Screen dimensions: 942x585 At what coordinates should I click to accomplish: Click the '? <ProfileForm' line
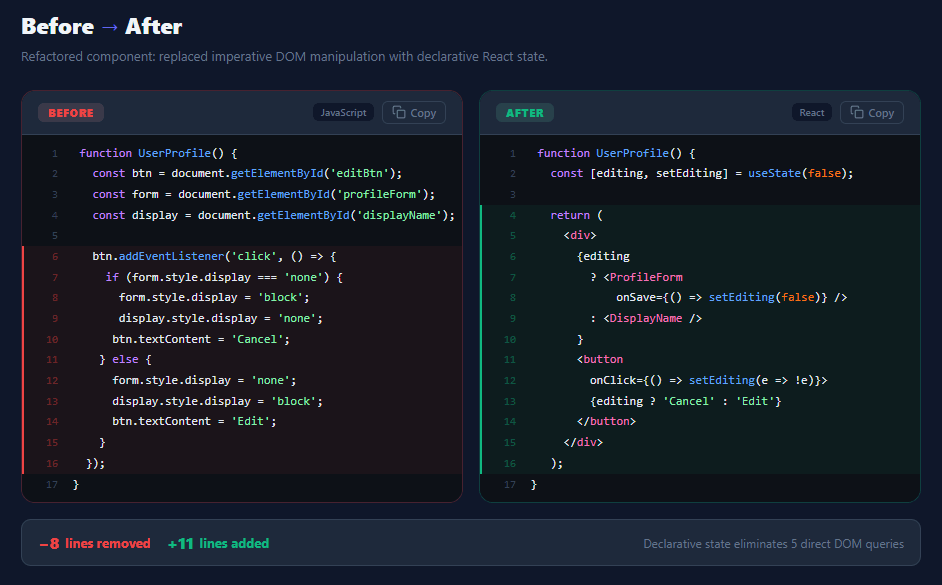coord(700,277)
